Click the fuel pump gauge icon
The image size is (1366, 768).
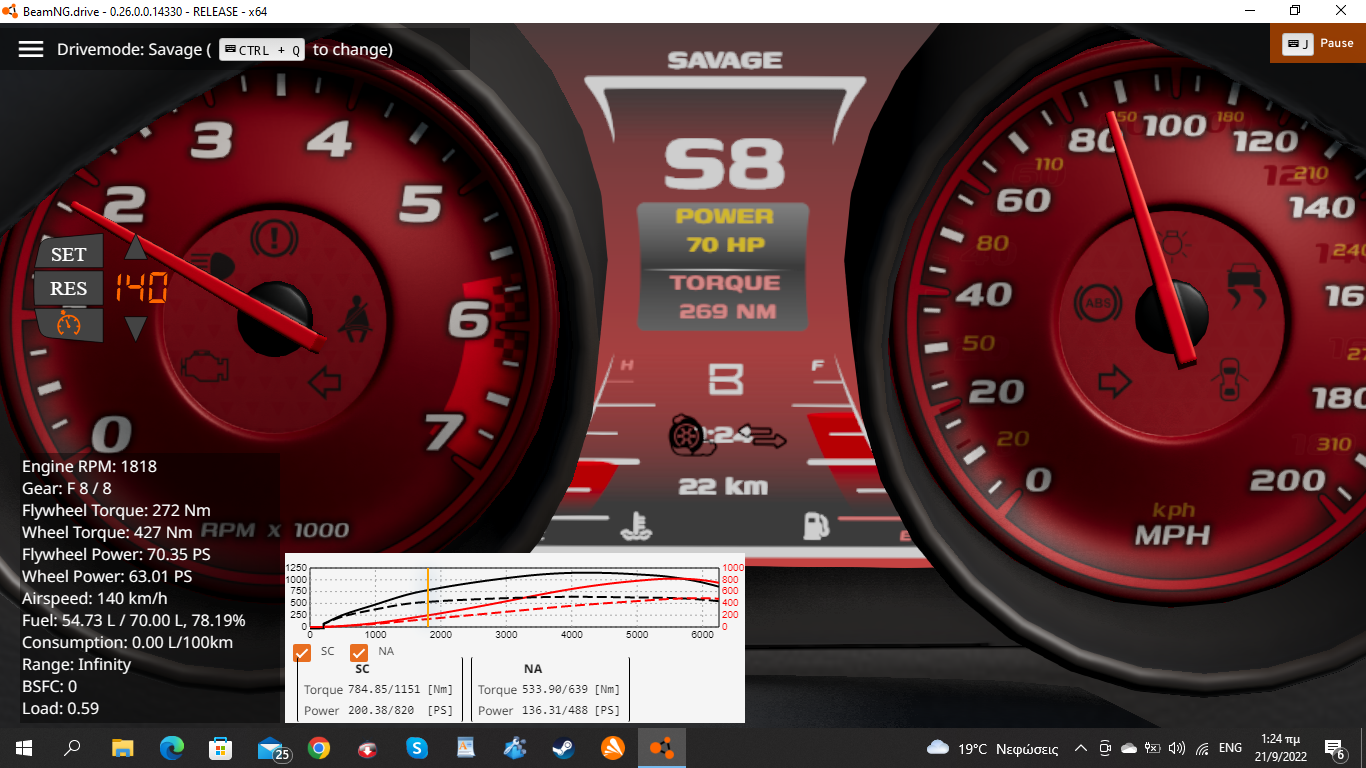pos(817,525)
